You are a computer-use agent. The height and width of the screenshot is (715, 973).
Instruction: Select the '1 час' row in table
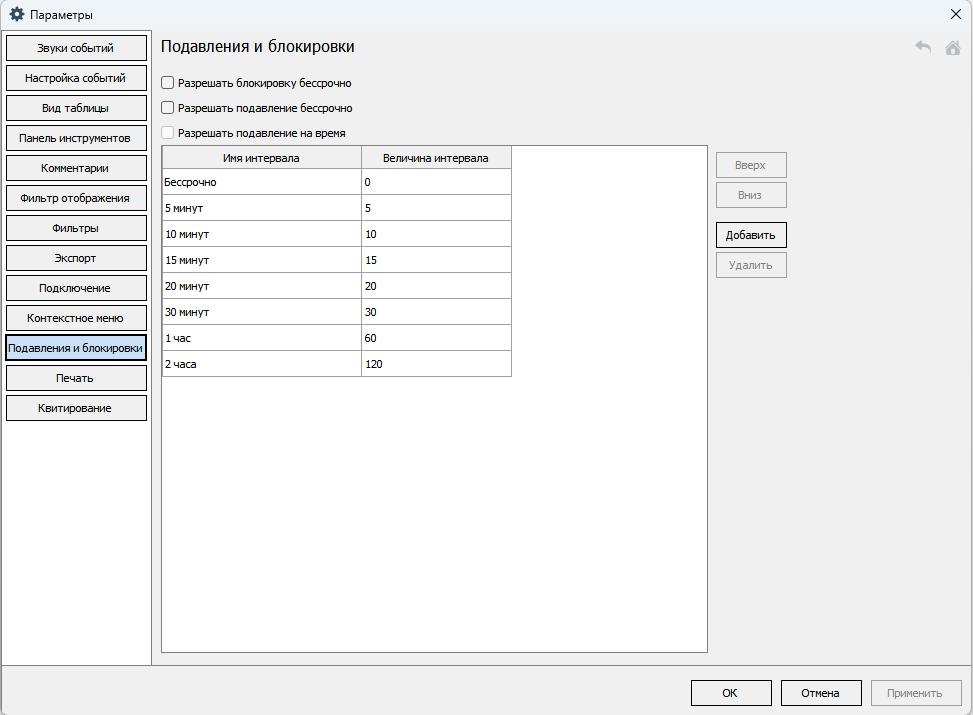pyautogui.click(x=261, y=338)
